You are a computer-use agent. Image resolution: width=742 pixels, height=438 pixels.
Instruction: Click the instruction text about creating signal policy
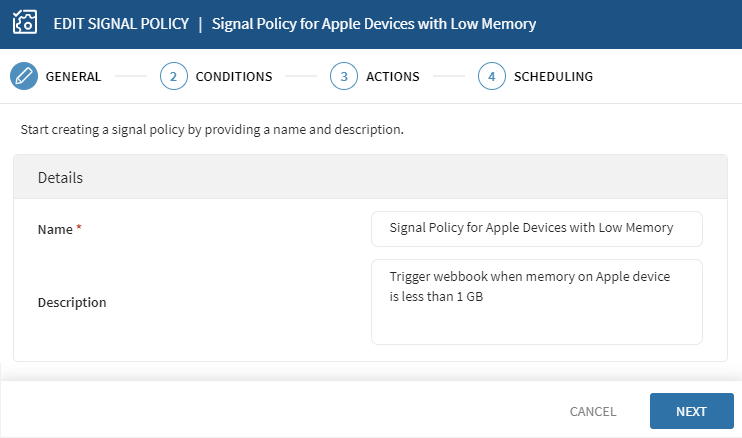(x=211, y=130)
